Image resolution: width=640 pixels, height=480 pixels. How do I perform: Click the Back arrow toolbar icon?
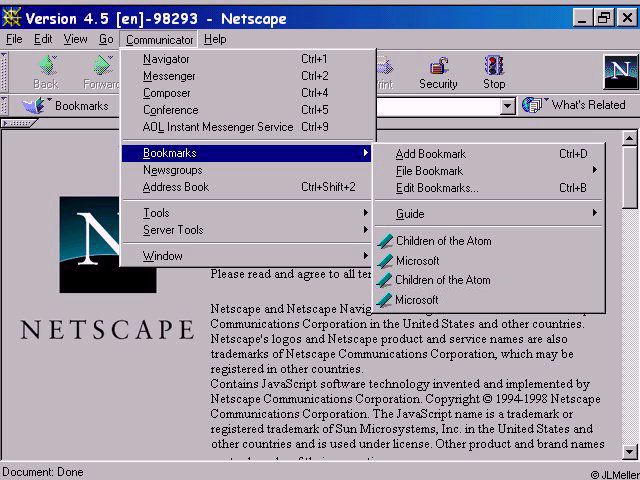(x=48, y=65)
